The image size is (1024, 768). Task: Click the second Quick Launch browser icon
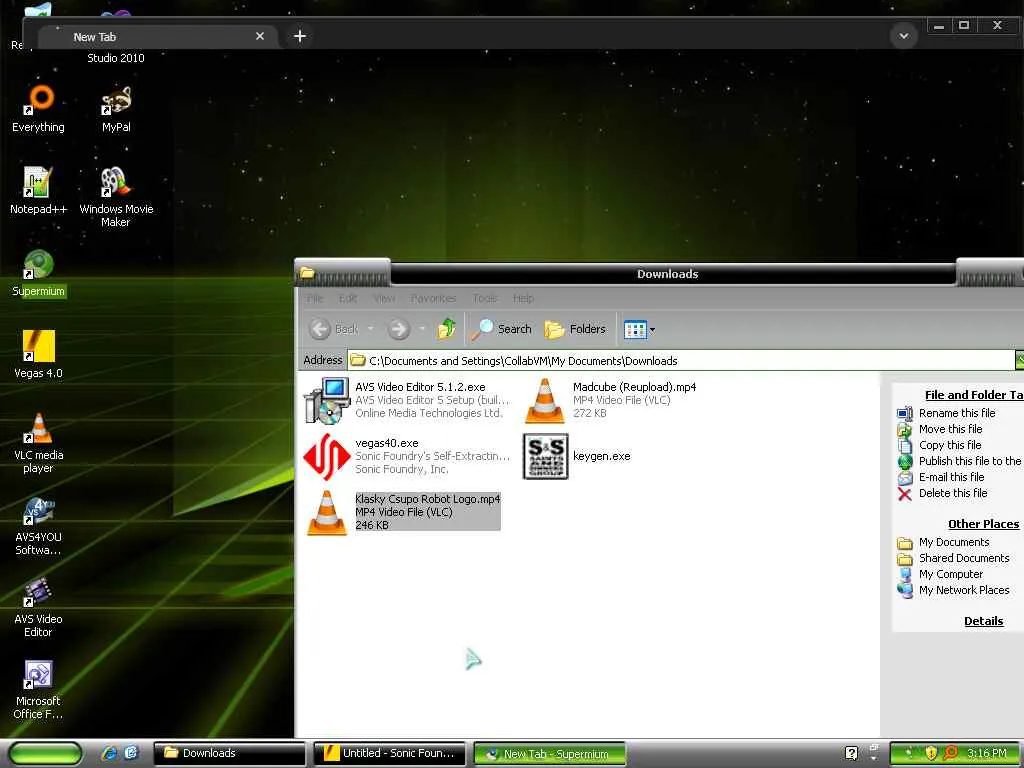coord(131,753)
